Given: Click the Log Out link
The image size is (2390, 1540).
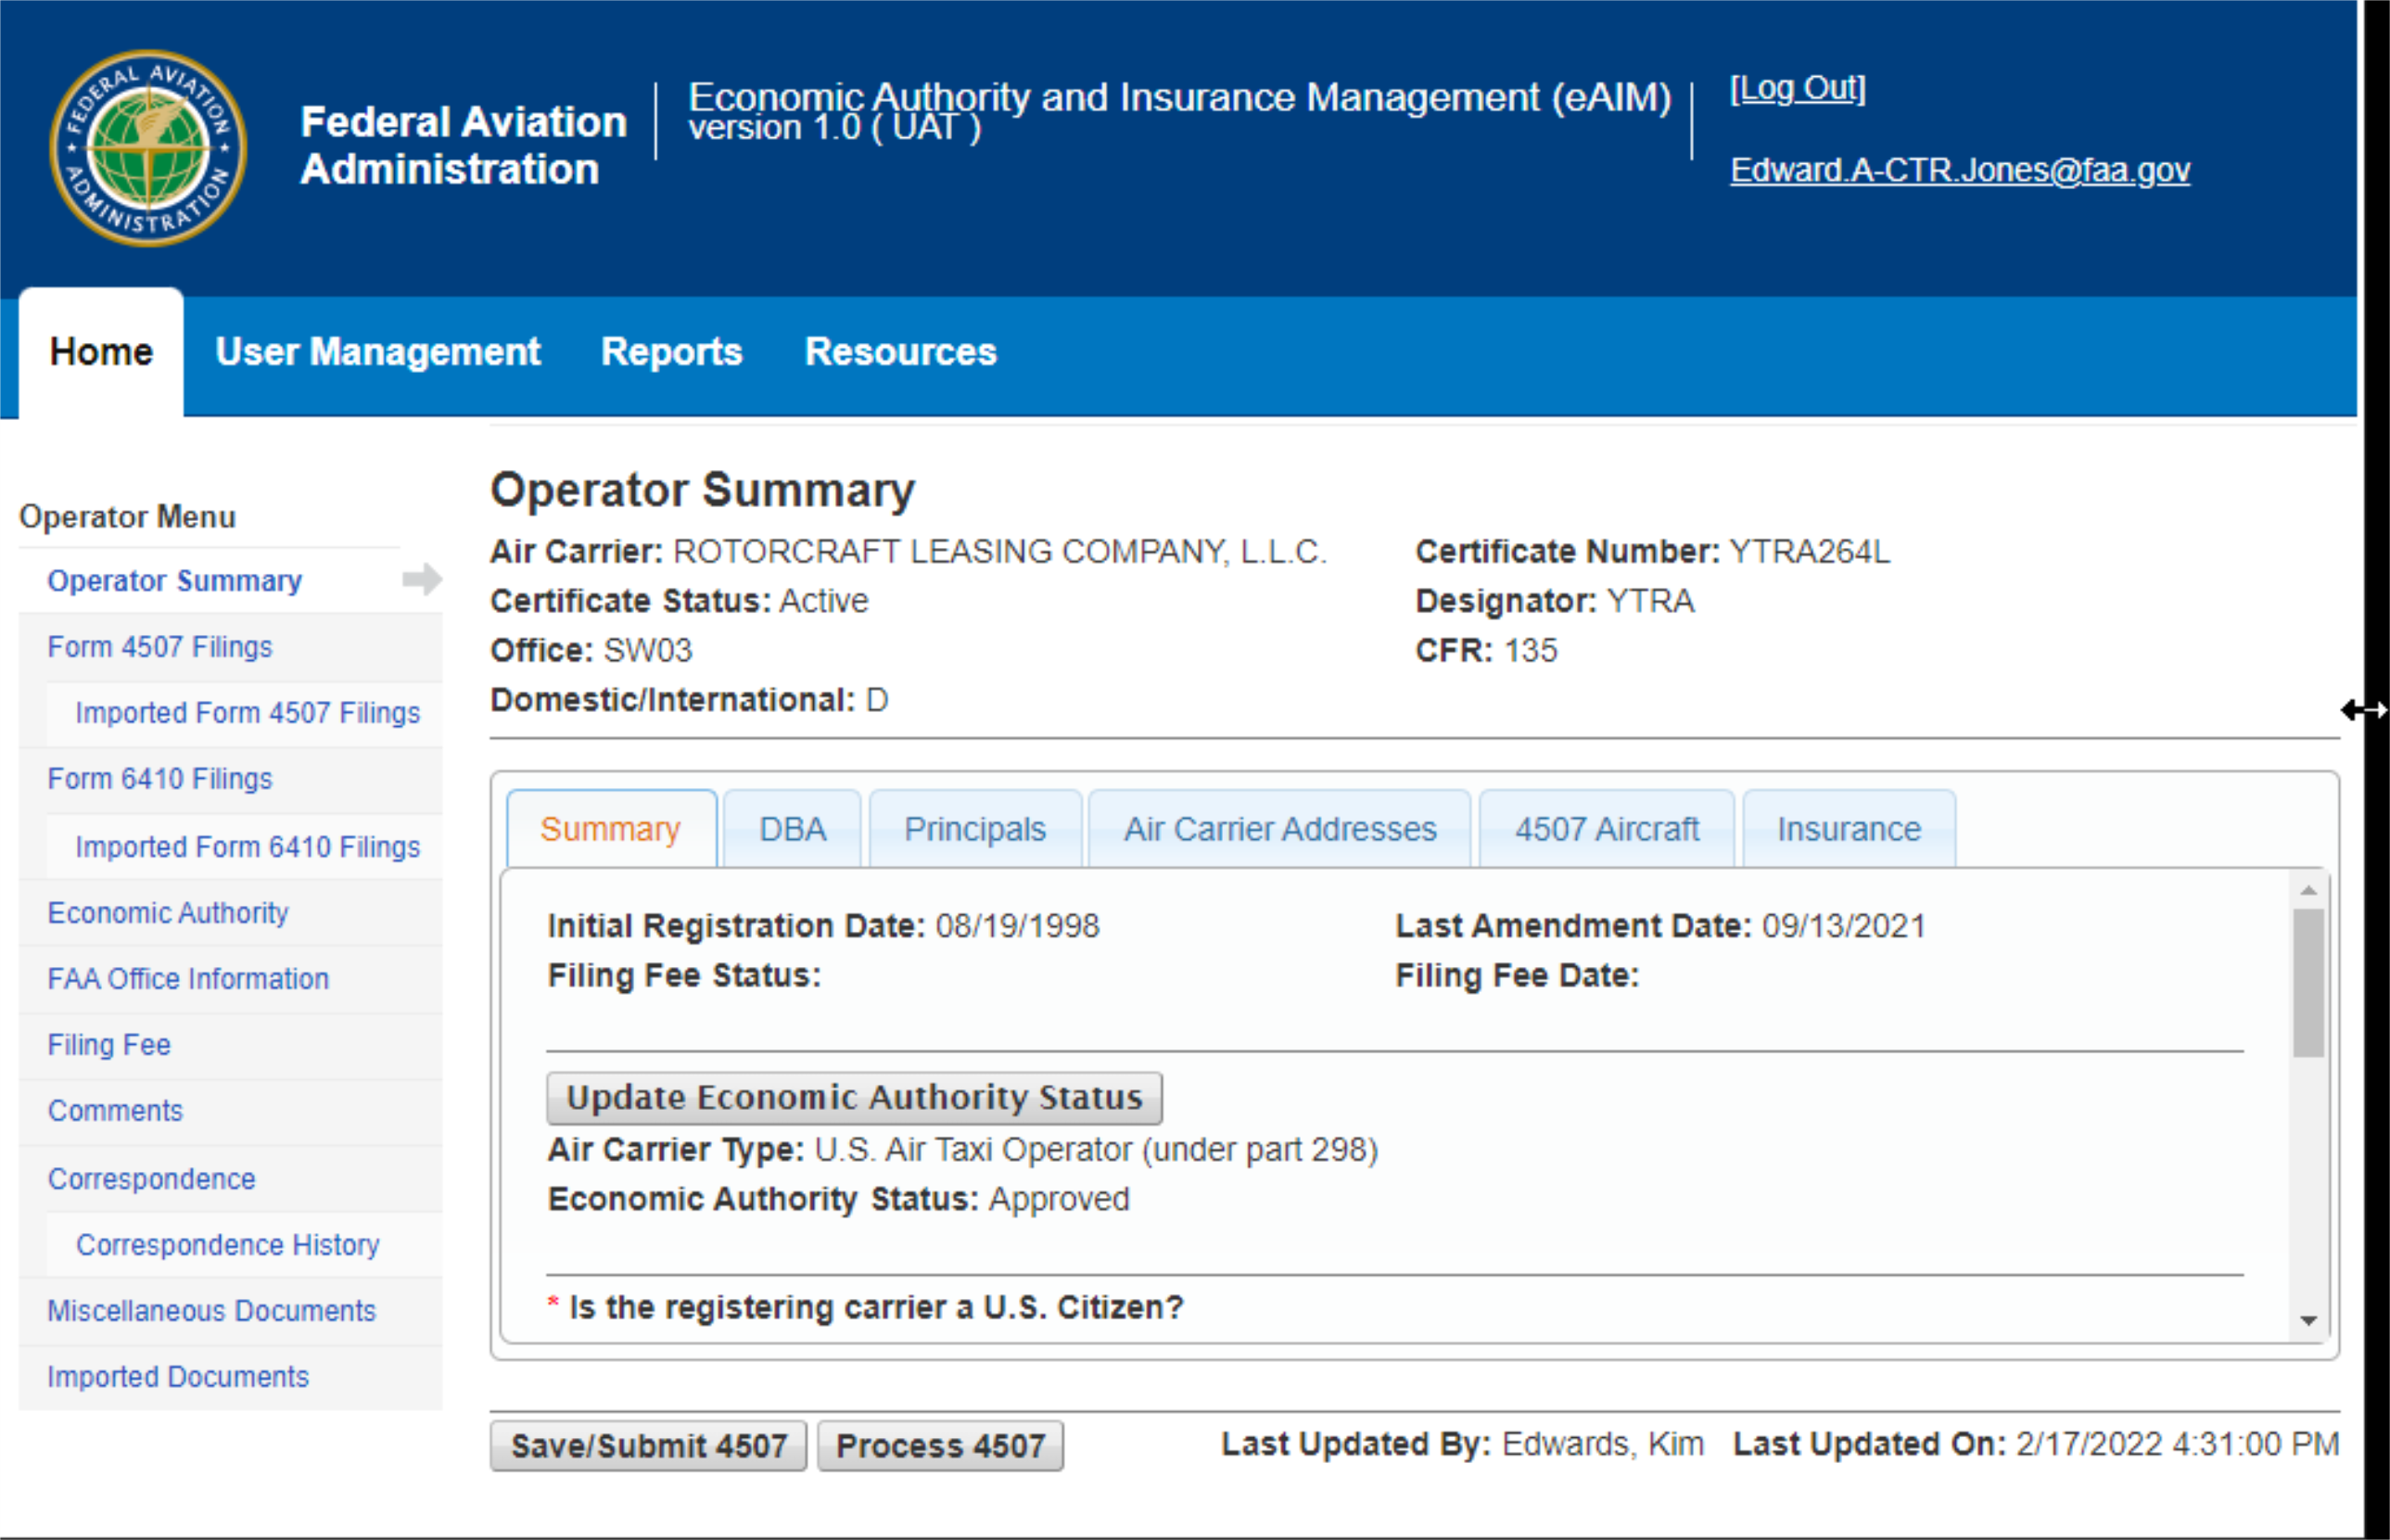Looking at the screenshot, I should 1798,88.
